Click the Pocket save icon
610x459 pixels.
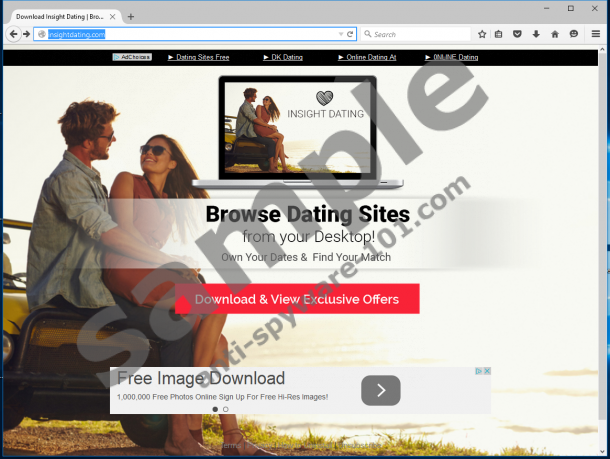pyautogui.click(x=517, y=34)
